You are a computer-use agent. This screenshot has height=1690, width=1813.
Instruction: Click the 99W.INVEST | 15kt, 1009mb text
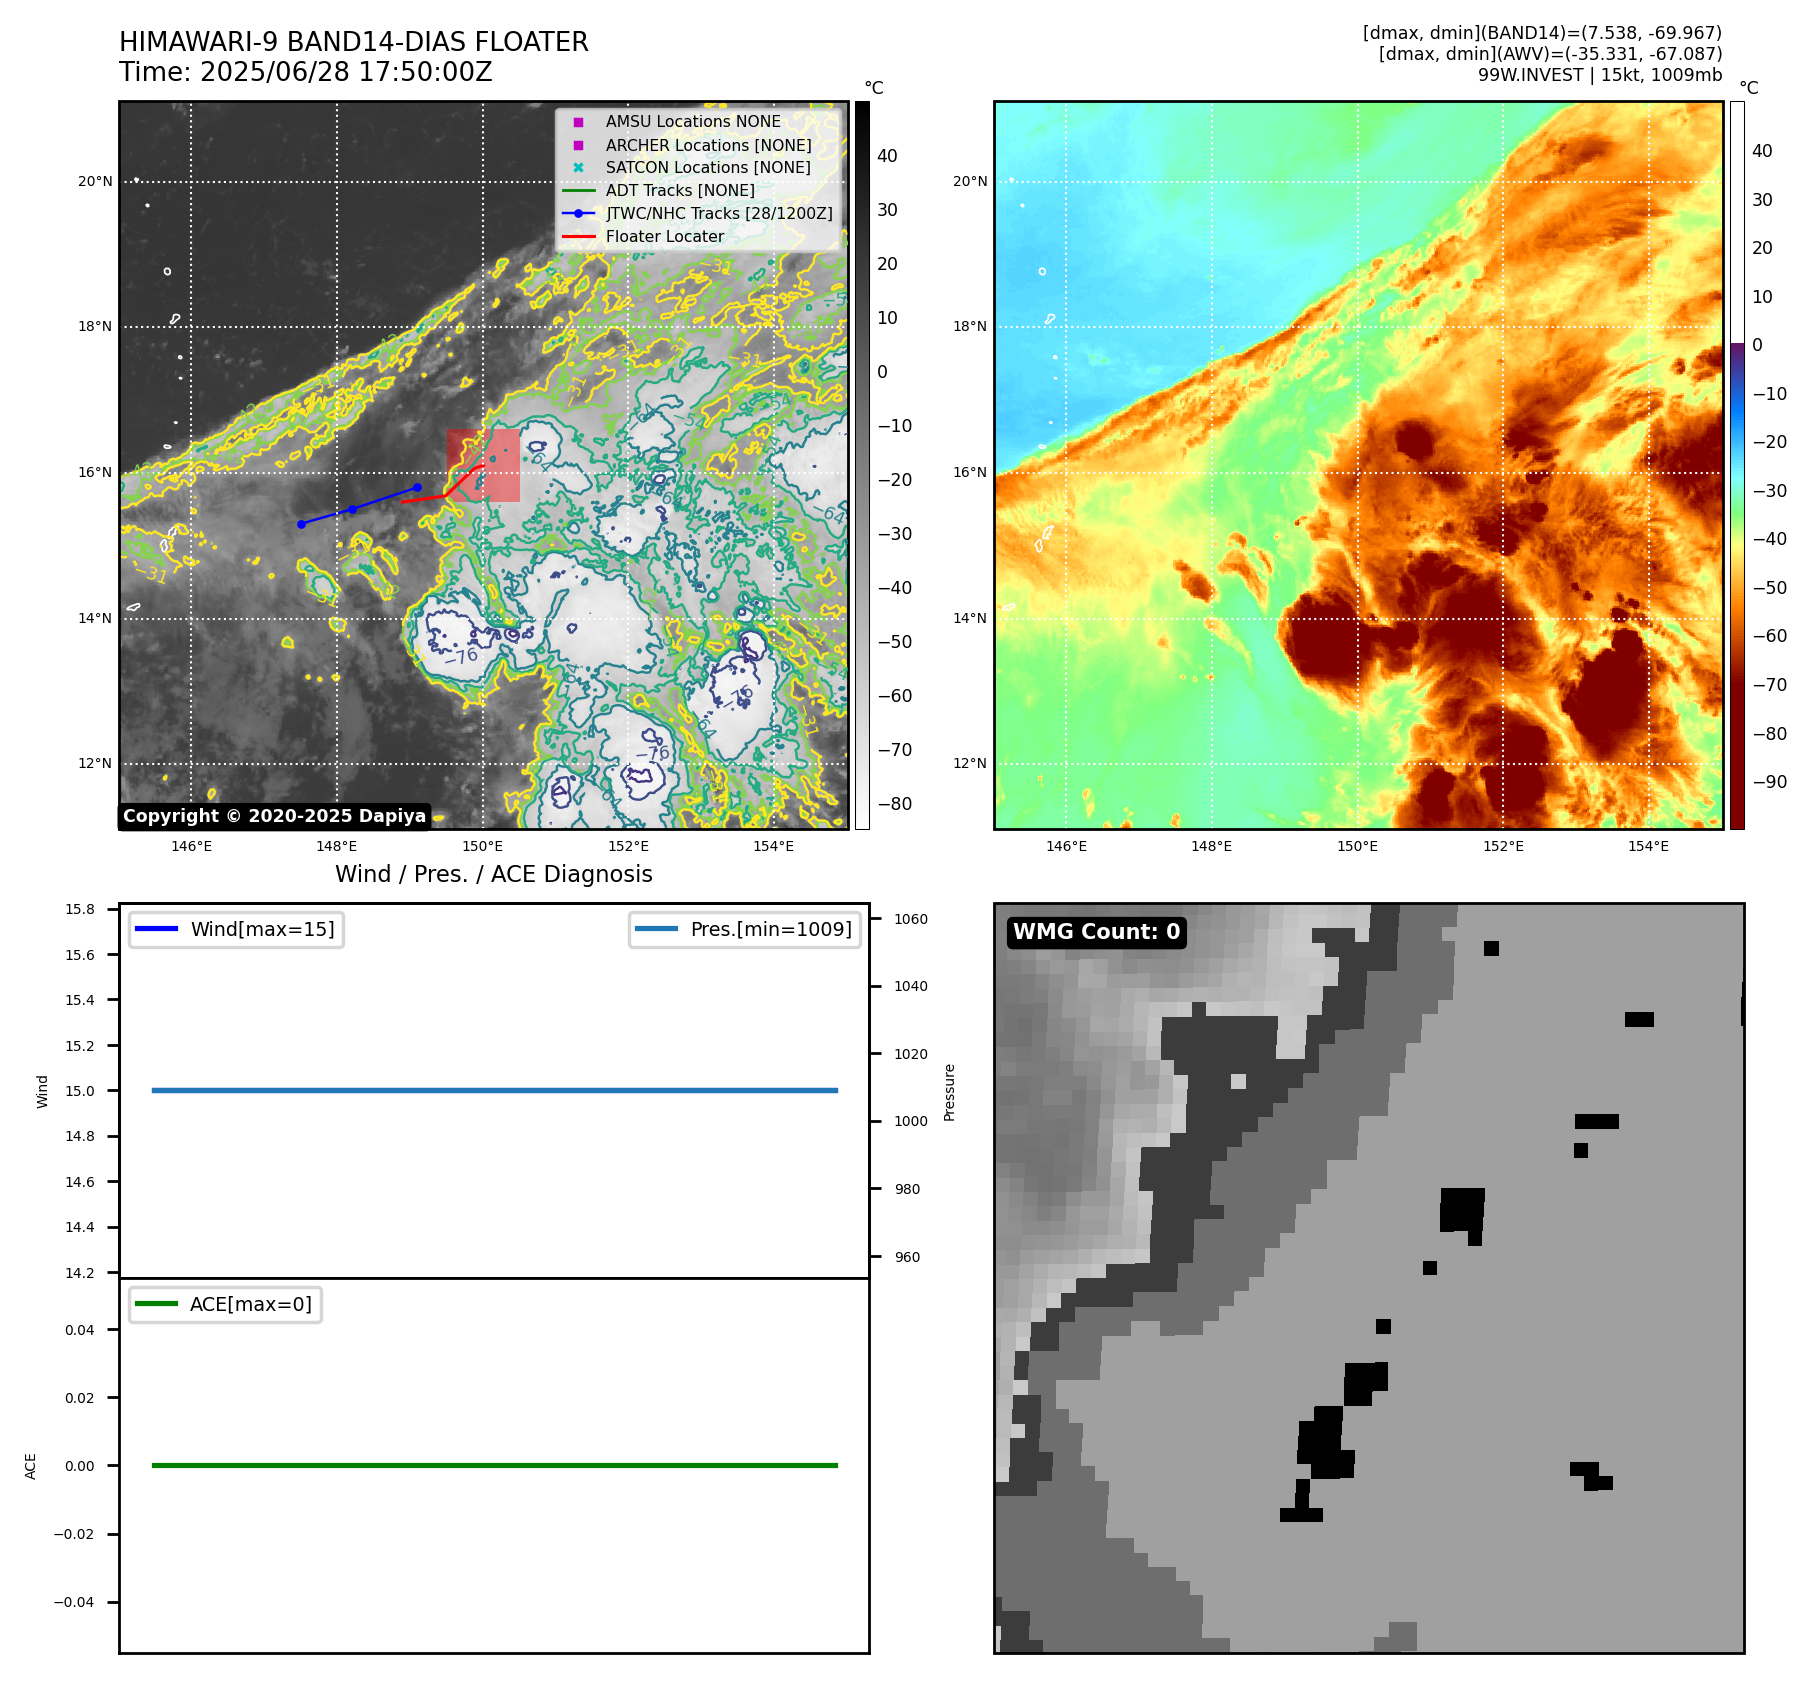pos(1600,75)
